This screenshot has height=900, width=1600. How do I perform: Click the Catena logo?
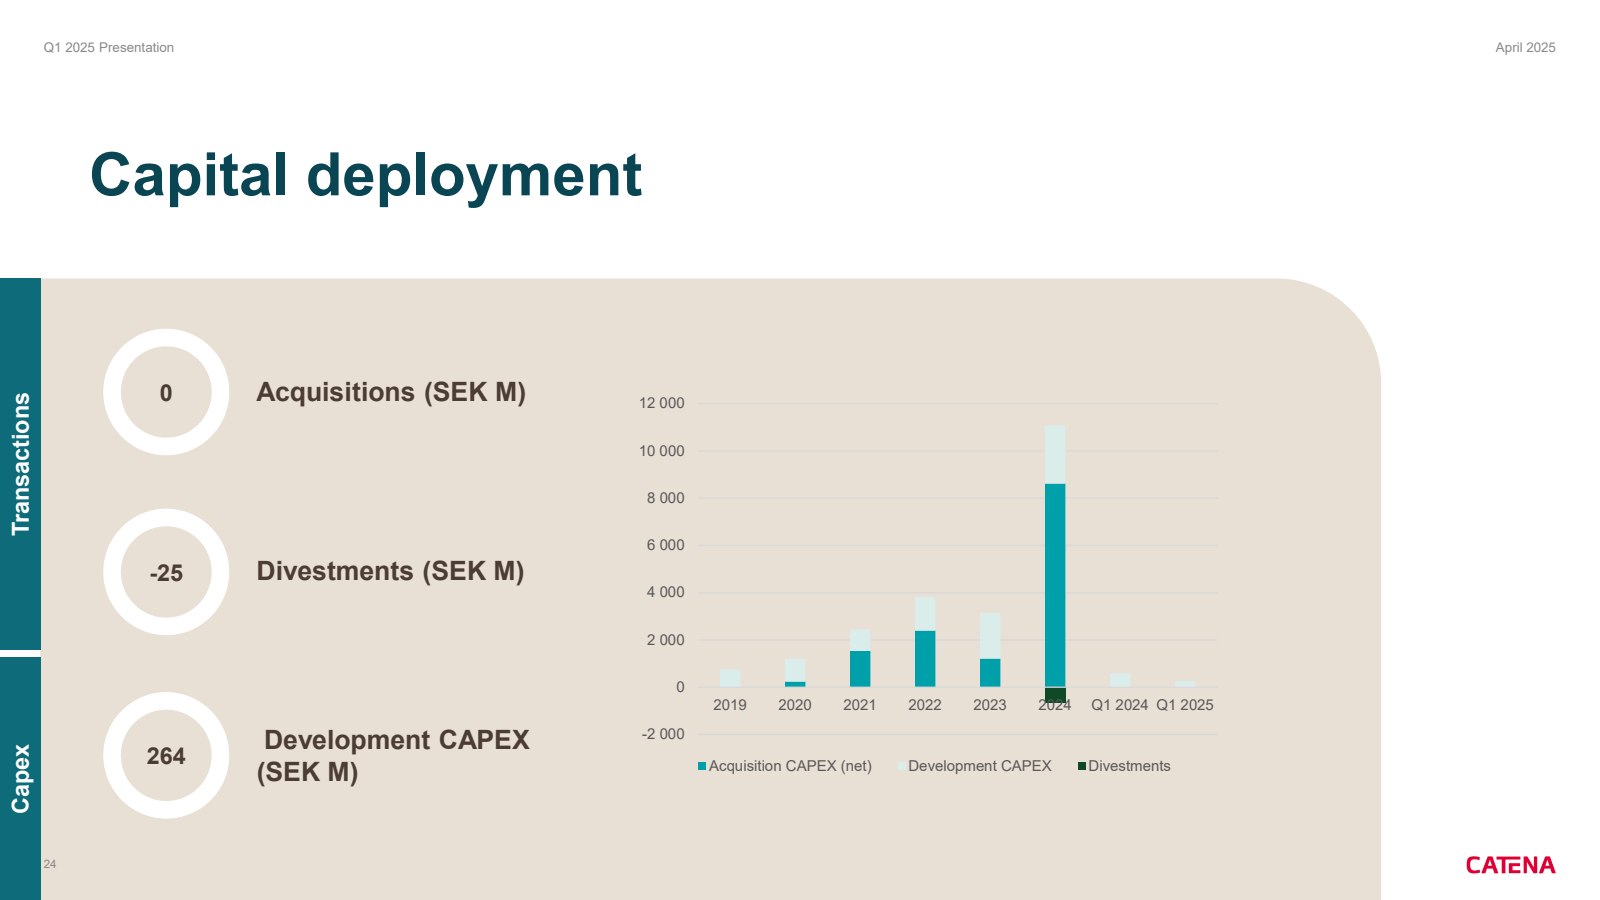1510,865
